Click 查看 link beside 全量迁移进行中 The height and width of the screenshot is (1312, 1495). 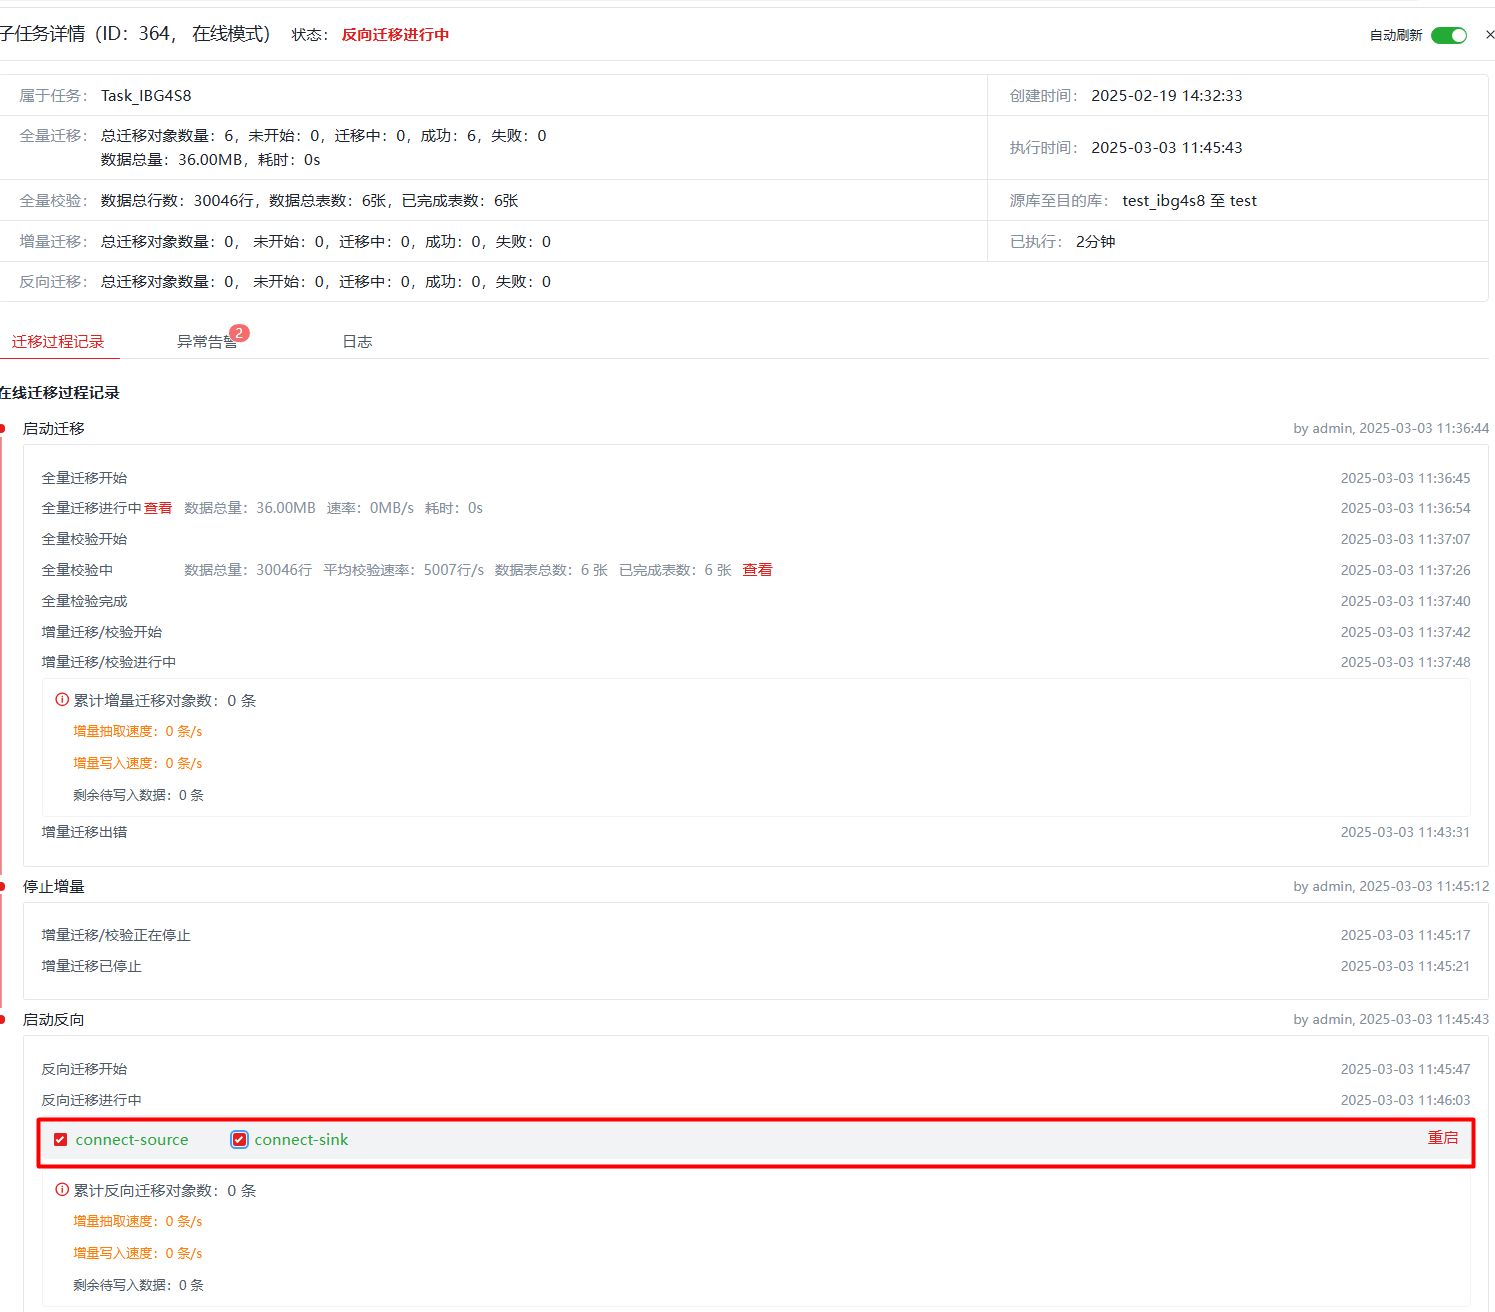(x=158, y=508)
